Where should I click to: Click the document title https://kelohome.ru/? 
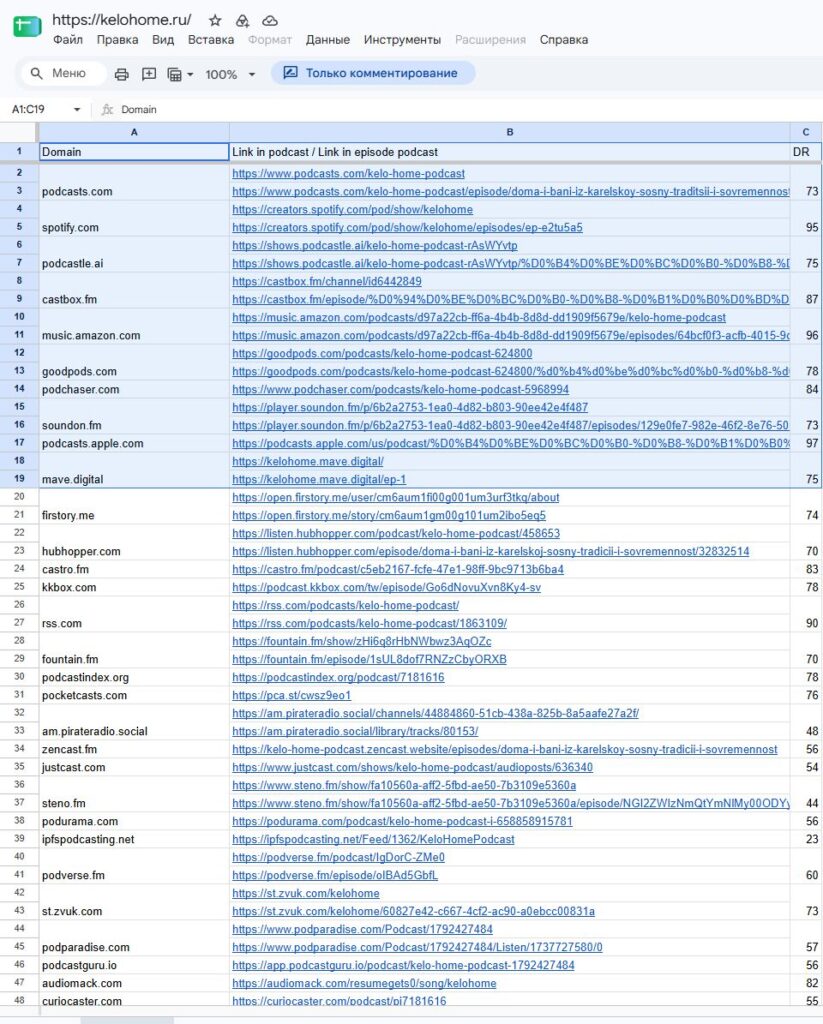tap(121, 20)
